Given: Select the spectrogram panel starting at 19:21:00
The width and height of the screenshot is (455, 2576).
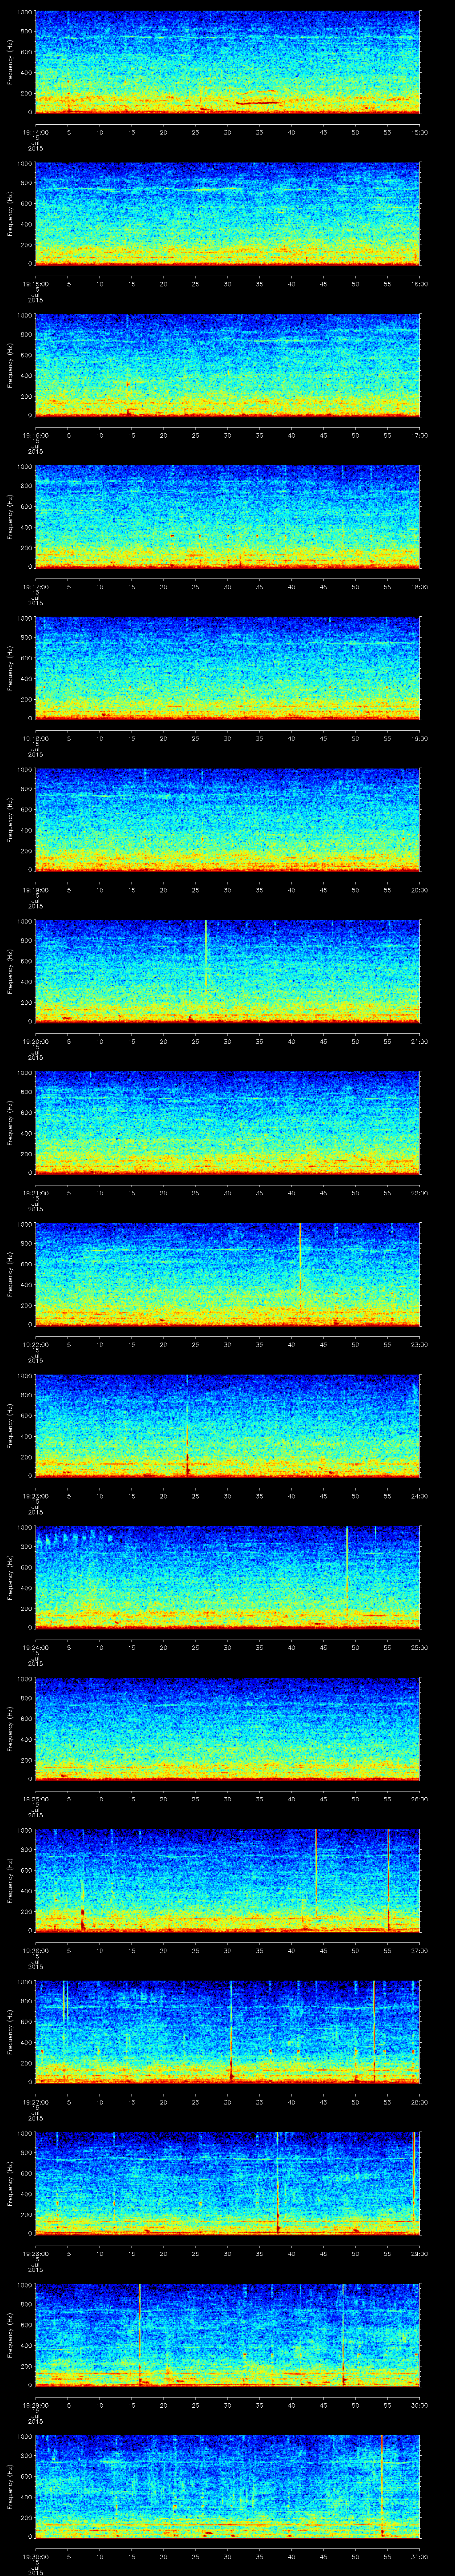Looking at the screenshot, I should click(227, 1123).
